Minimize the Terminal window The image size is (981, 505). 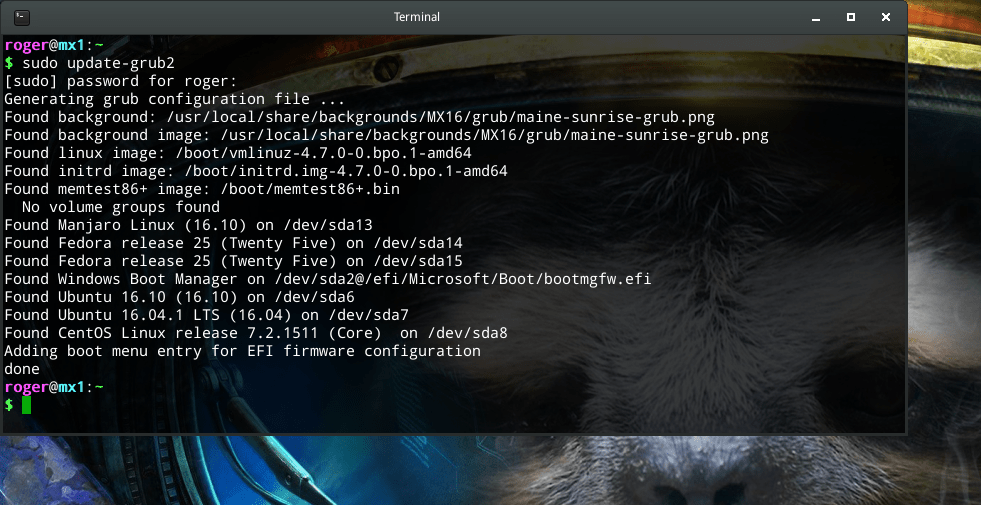pyautogui.click(x=816, y=18)
